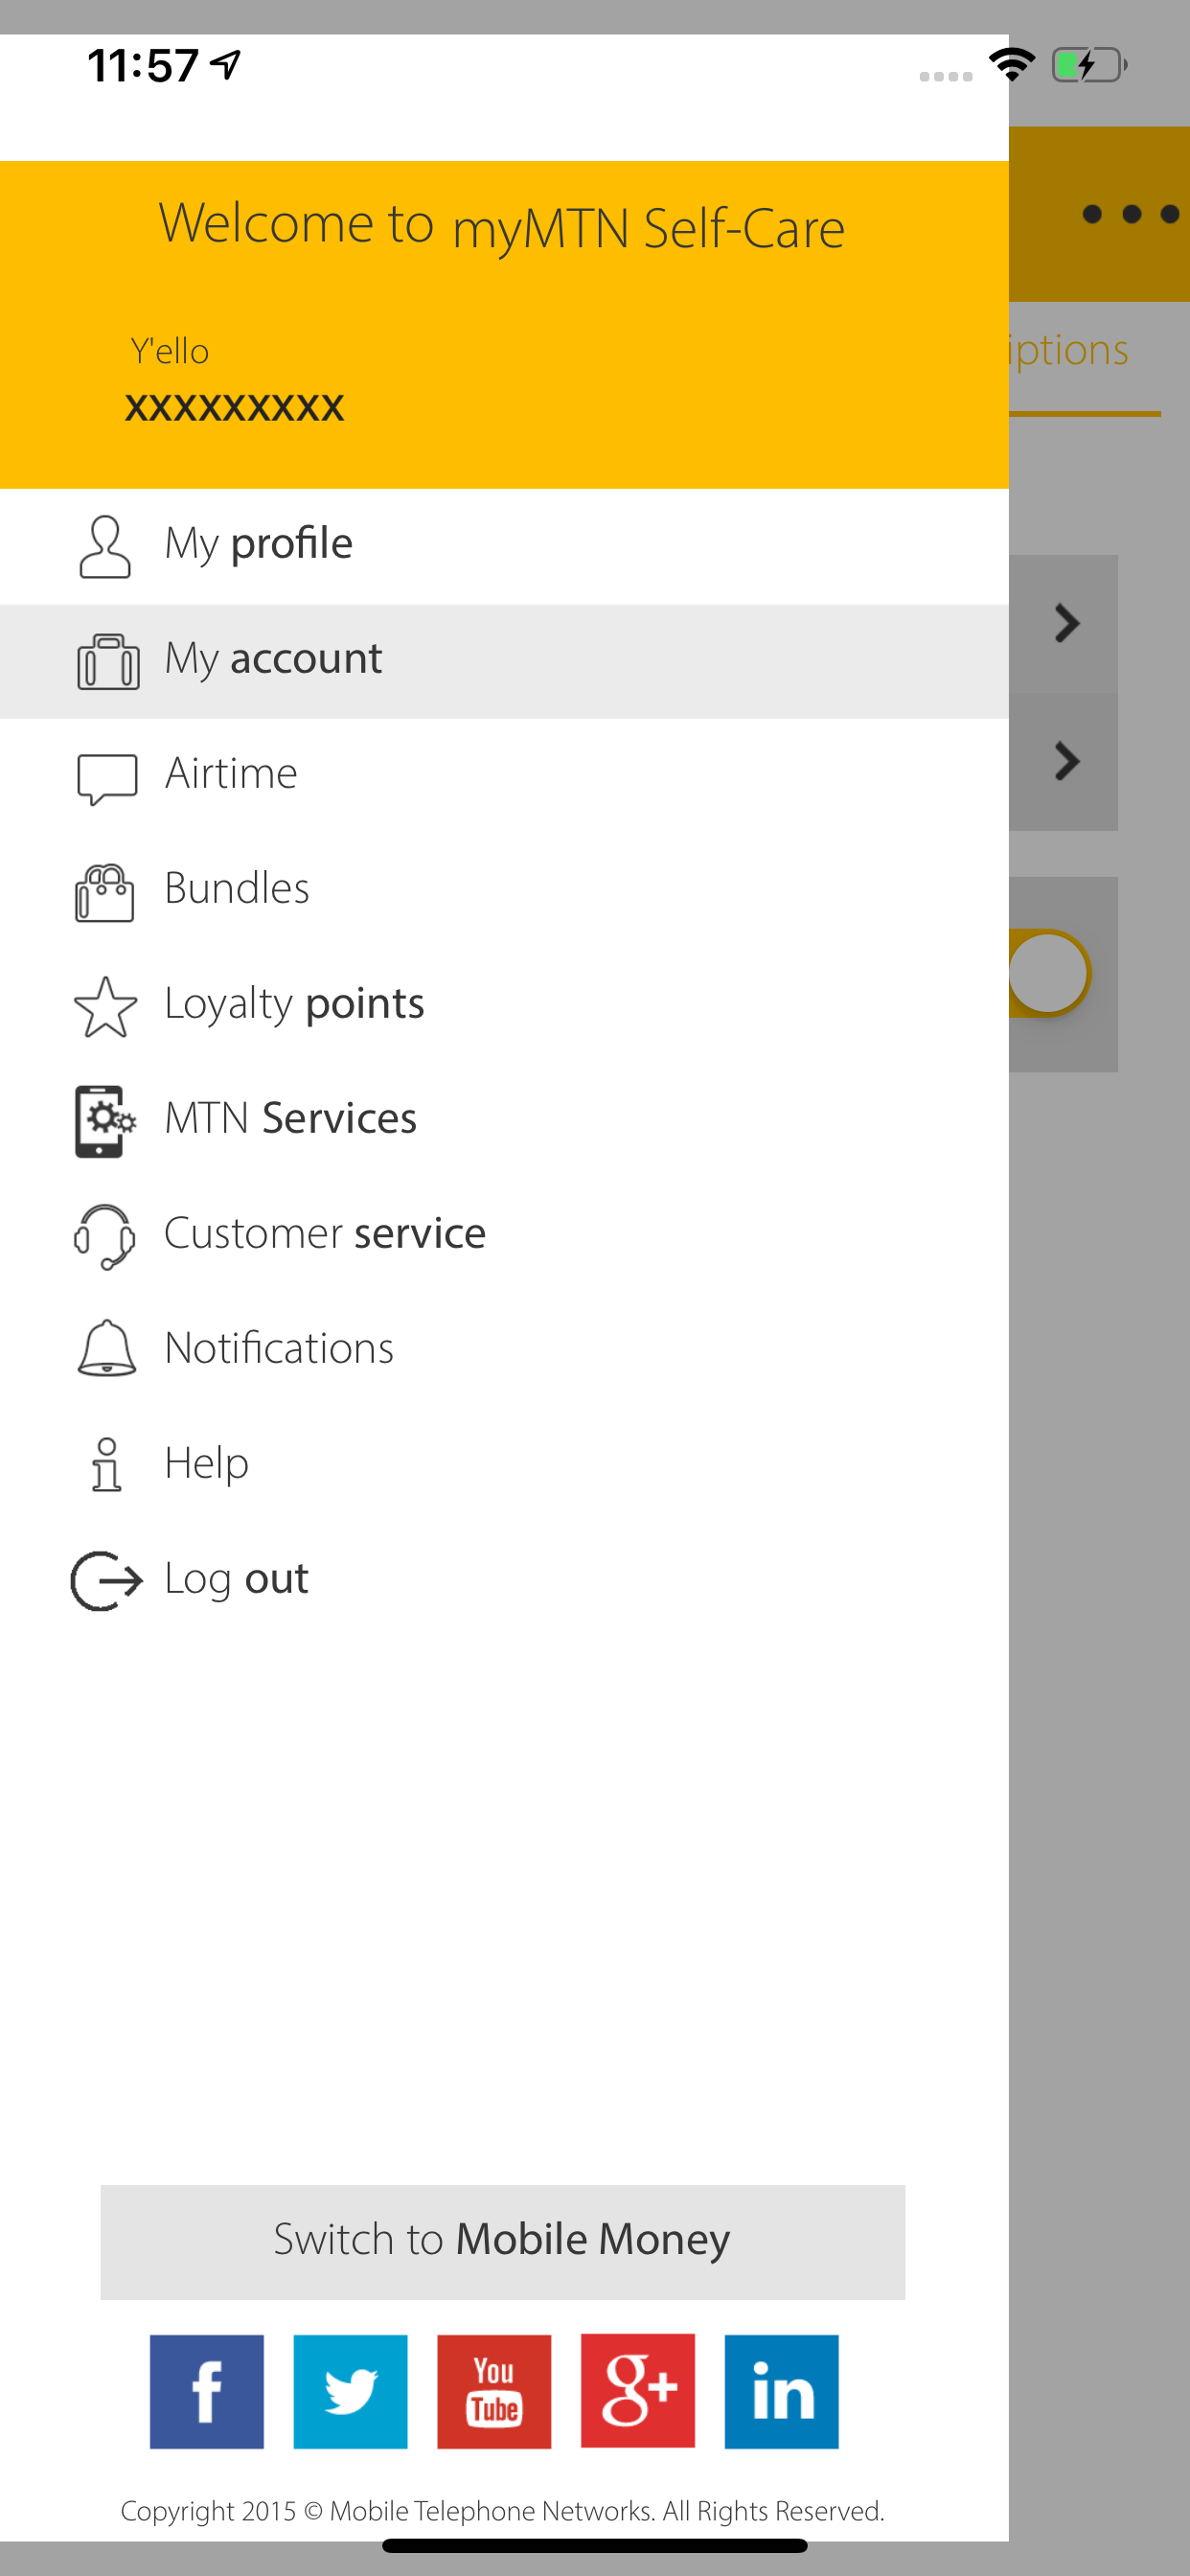The image size is (1190, 2576).
Task: Tap the My profile person icon
Action: [x=105, y=546]
